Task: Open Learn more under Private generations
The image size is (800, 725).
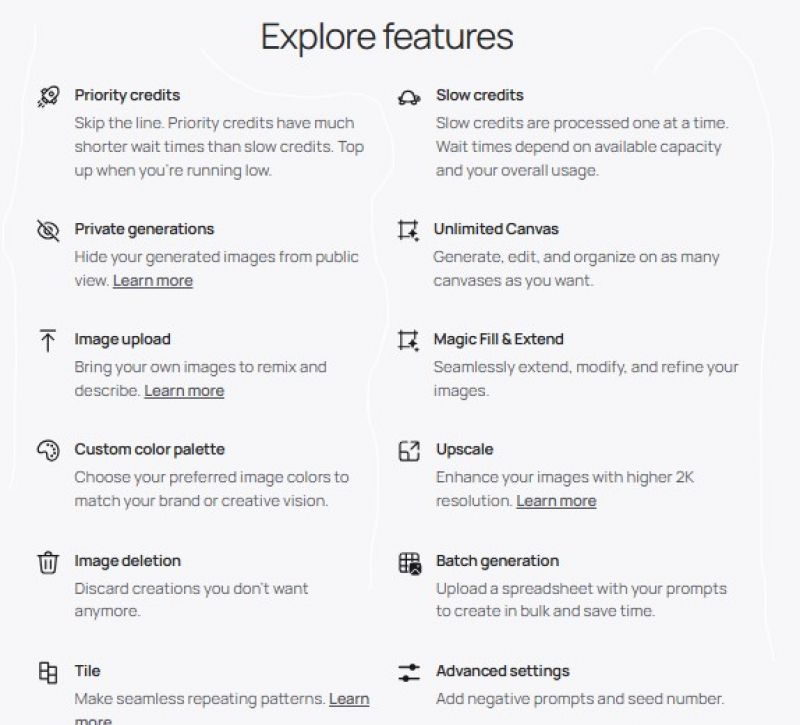Action: click(x=153, y=281)
